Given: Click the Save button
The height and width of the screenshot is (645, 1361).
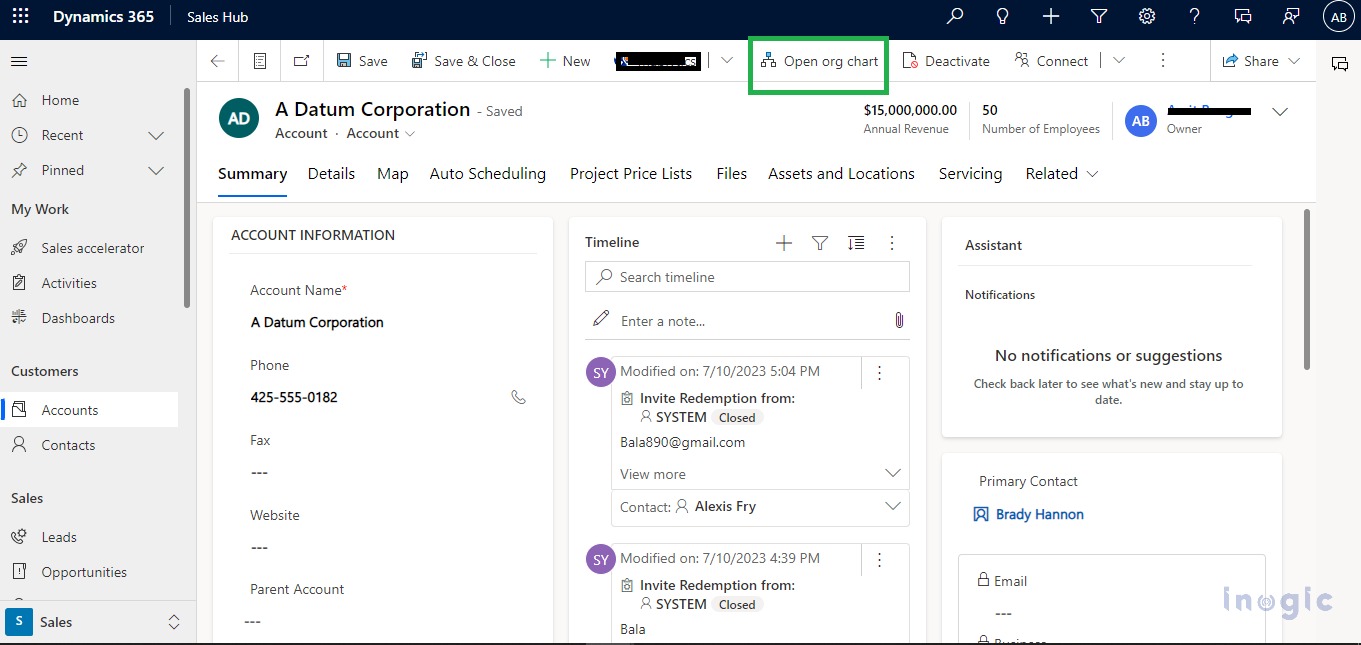Looking at the screenshot, I should click(x=362, y=61).
